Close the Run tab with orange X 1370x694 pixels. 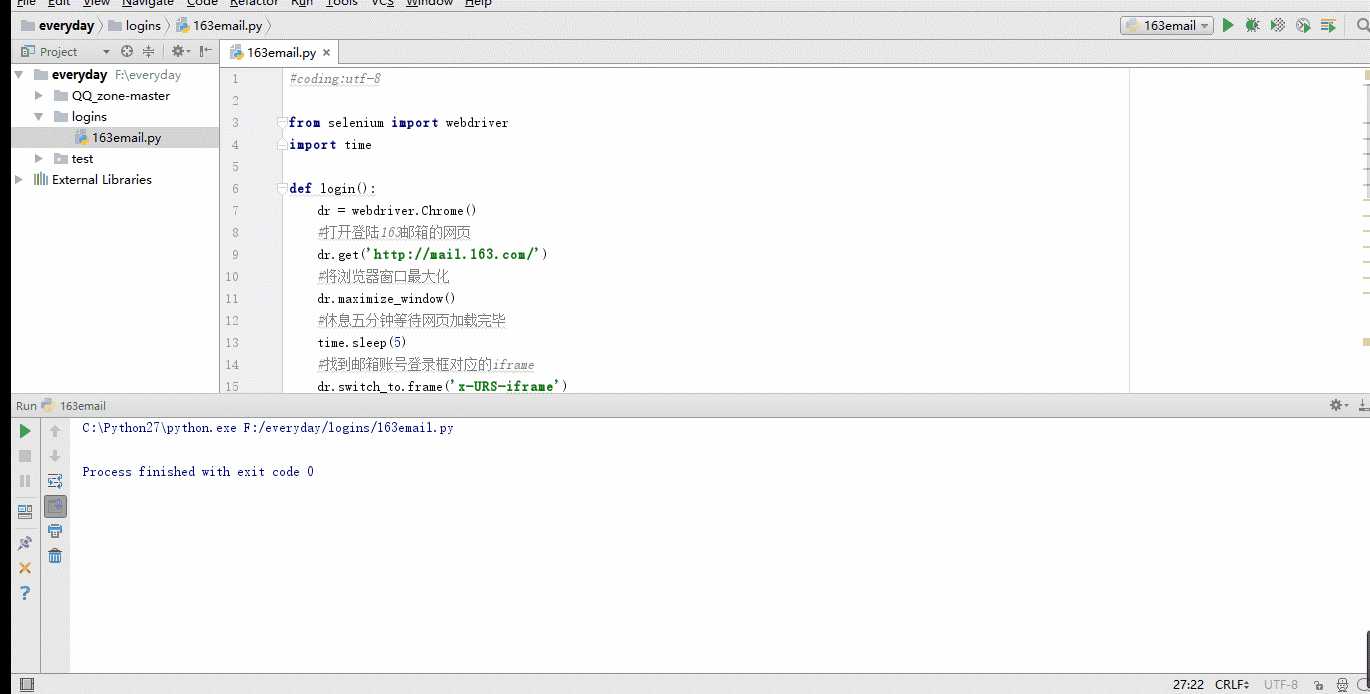[x=25, y=568]
